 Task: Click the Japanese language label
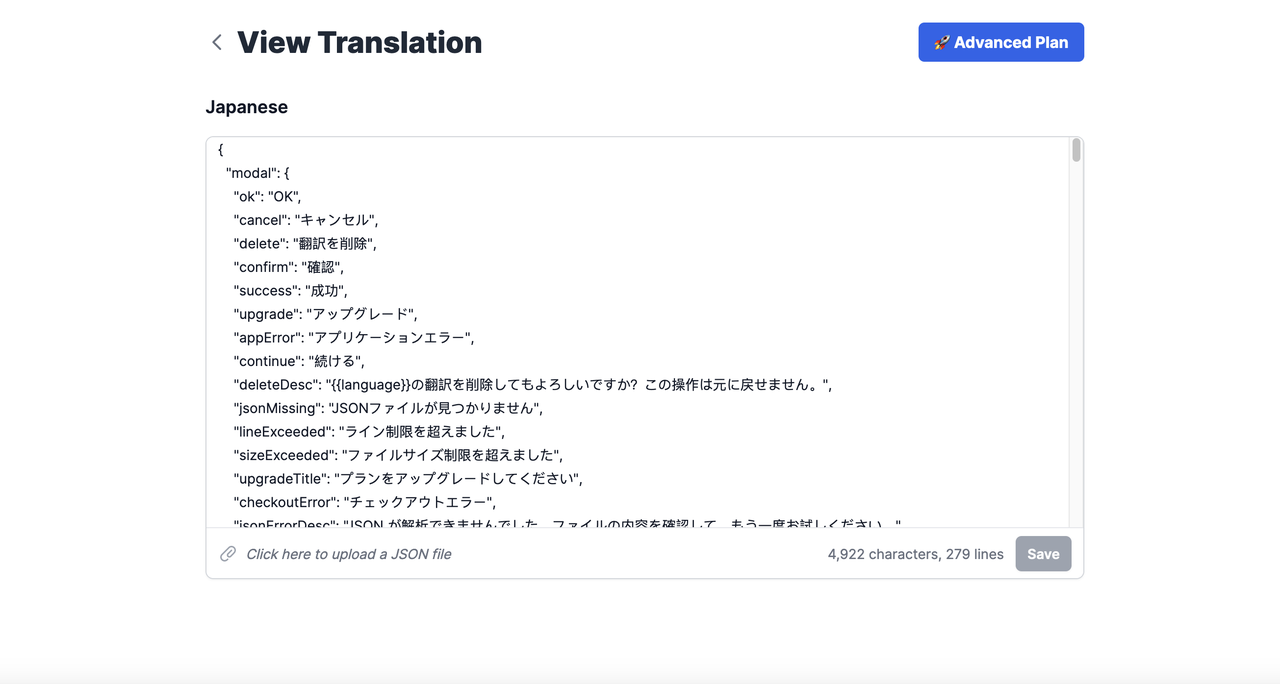pos(247,107)
